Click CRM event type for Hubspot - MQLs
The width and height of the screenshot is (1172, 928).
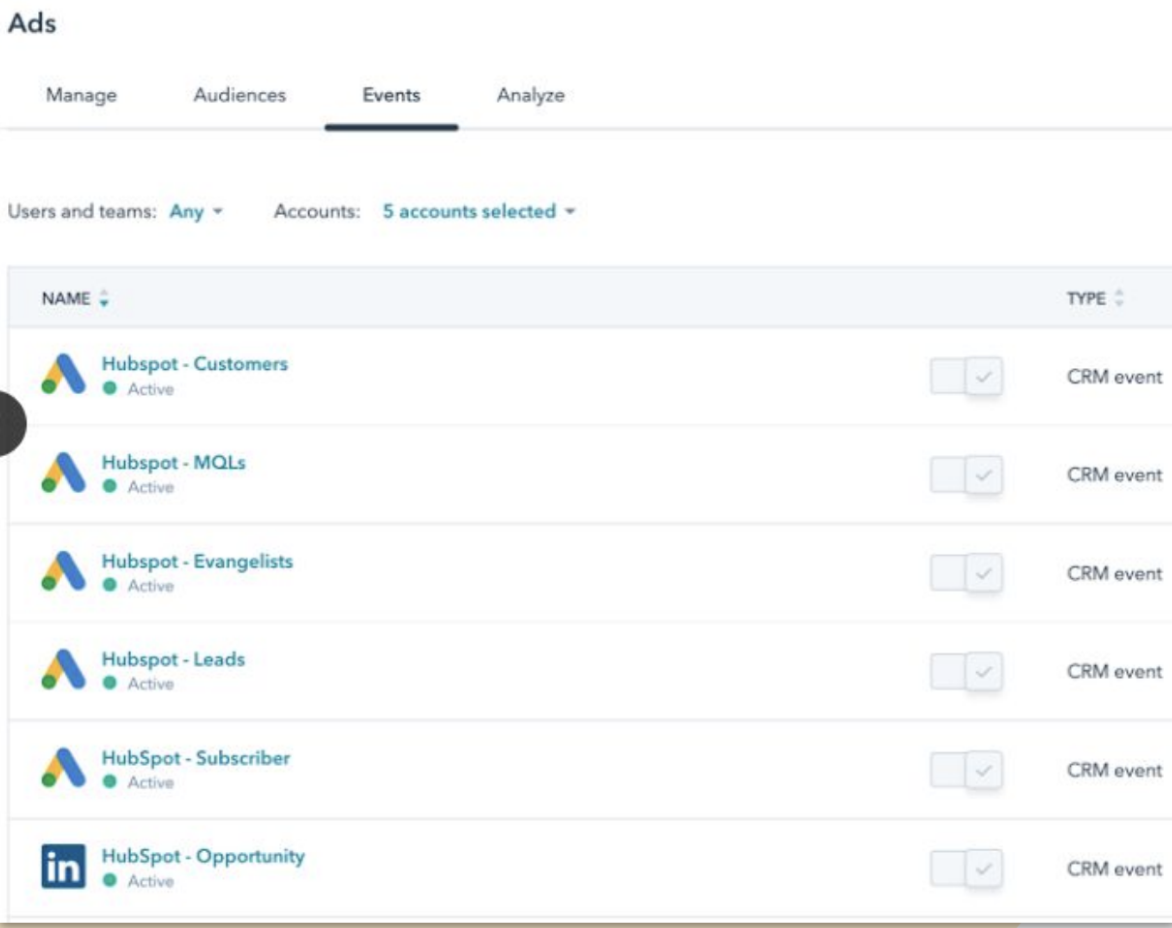1114,474
